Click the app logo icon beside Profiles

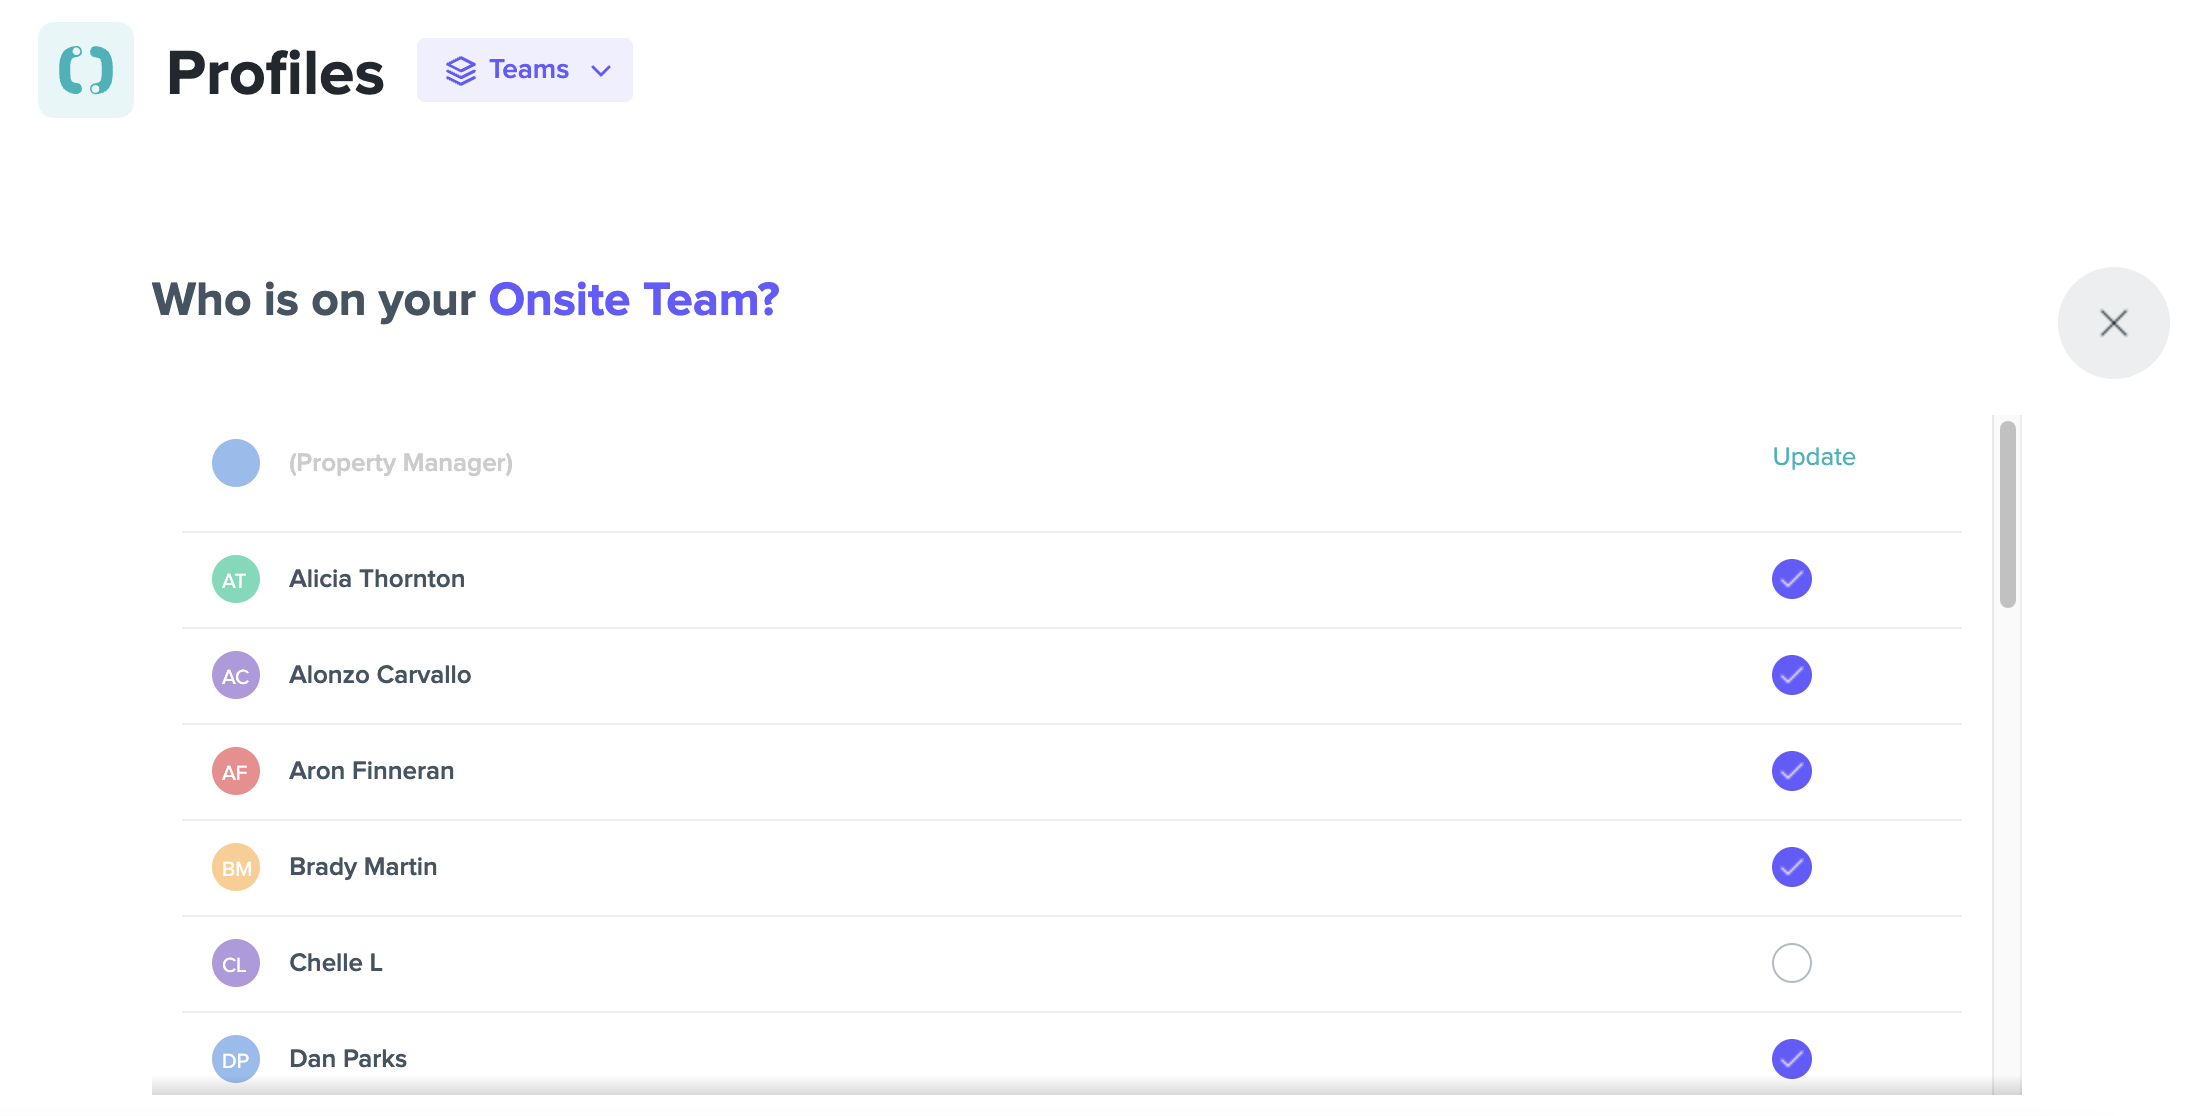(86, 70)
